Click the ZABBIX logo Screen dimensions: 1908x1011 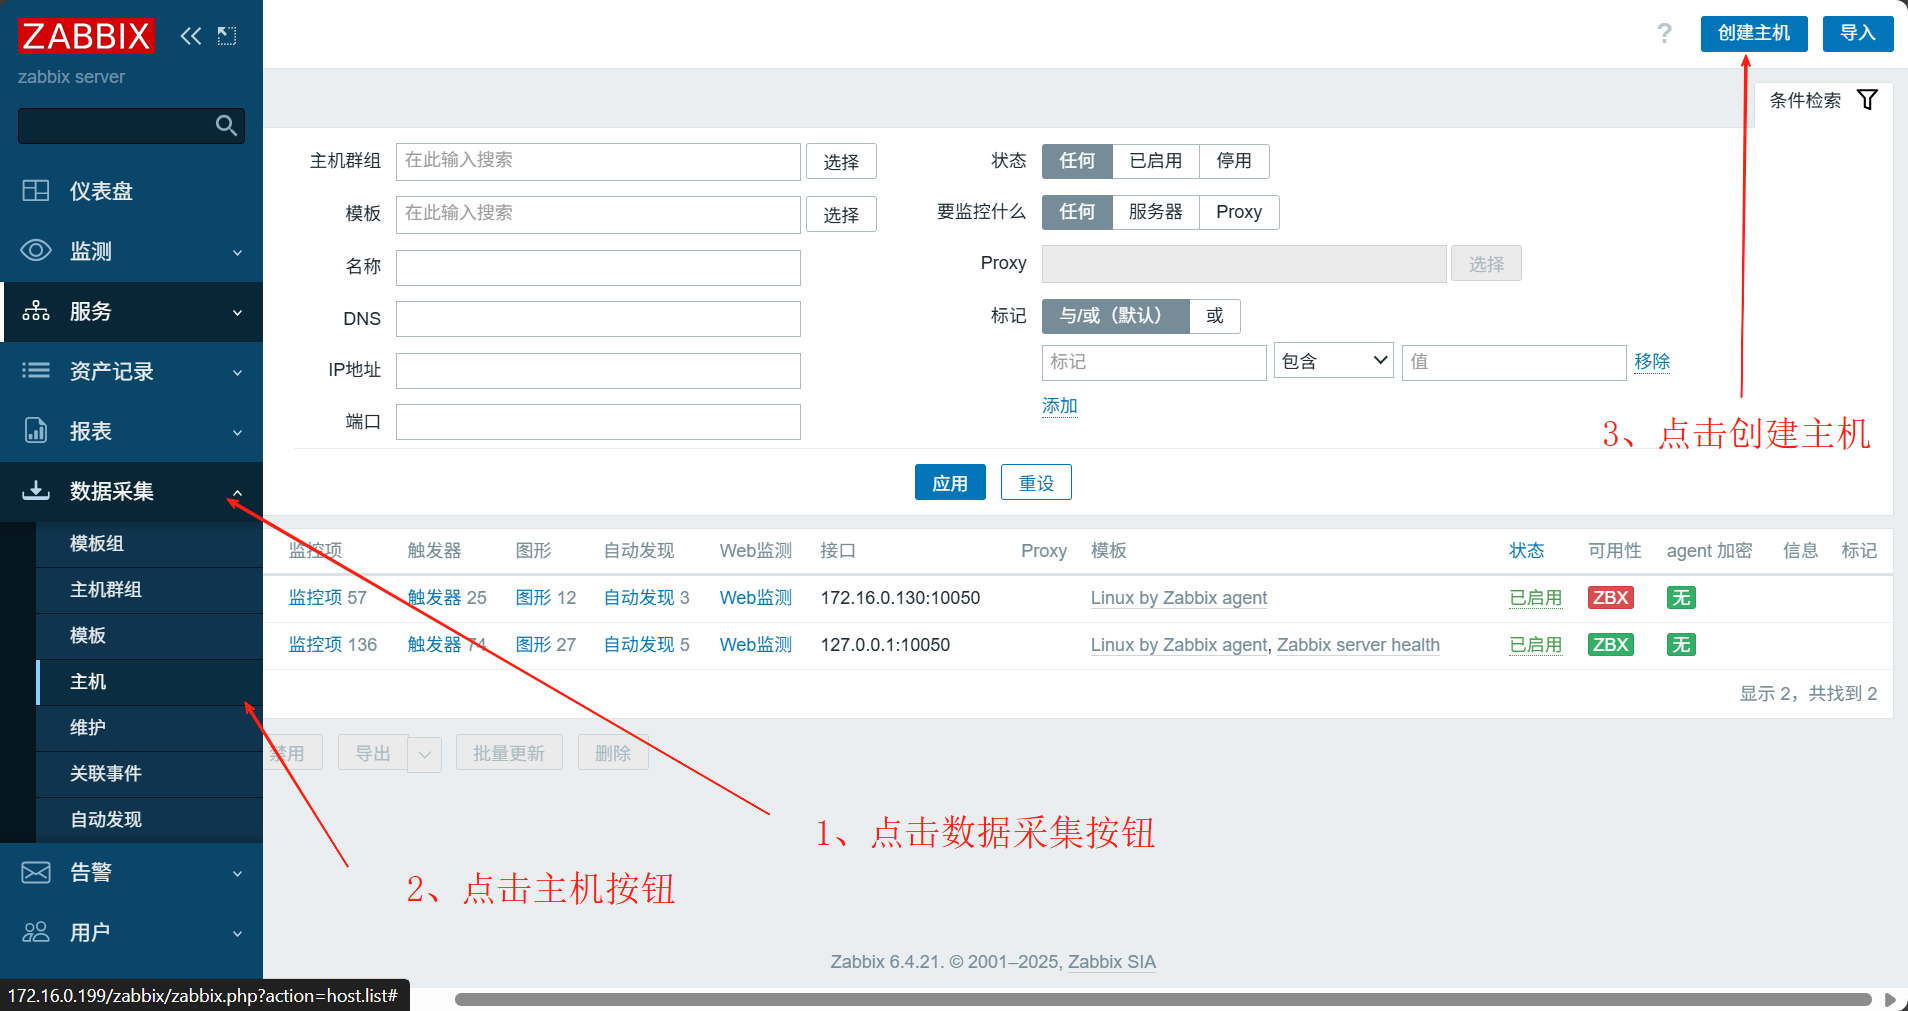point(86,36)
